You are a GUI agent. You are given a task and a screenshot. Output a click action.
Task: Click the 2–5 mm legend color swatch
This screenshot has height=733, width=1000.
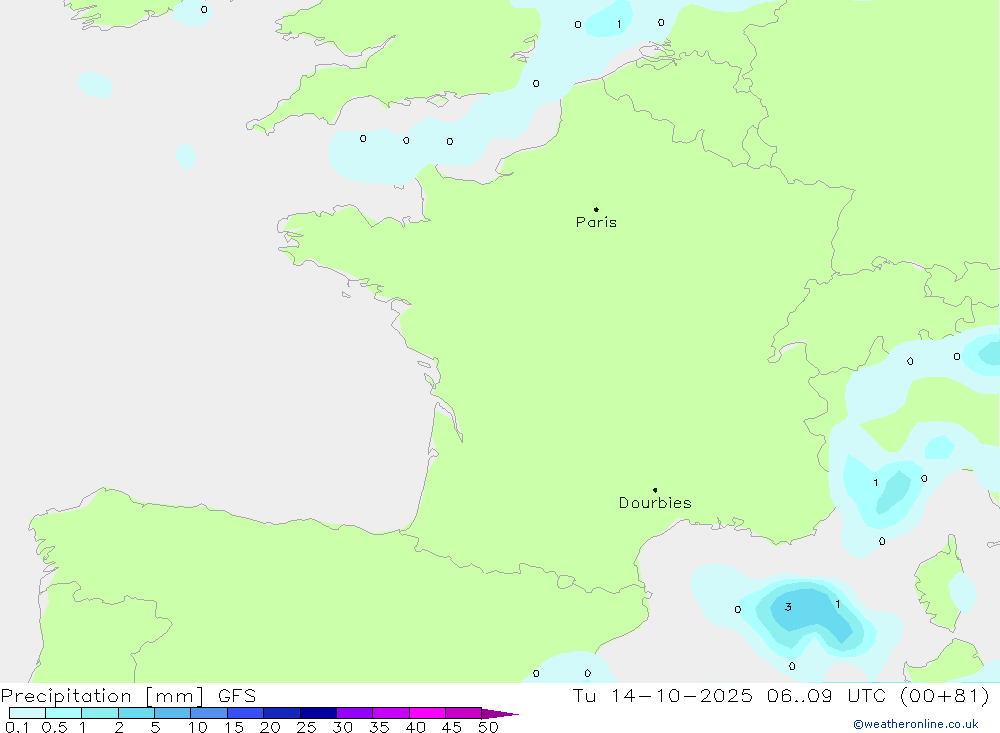point(136,713)
